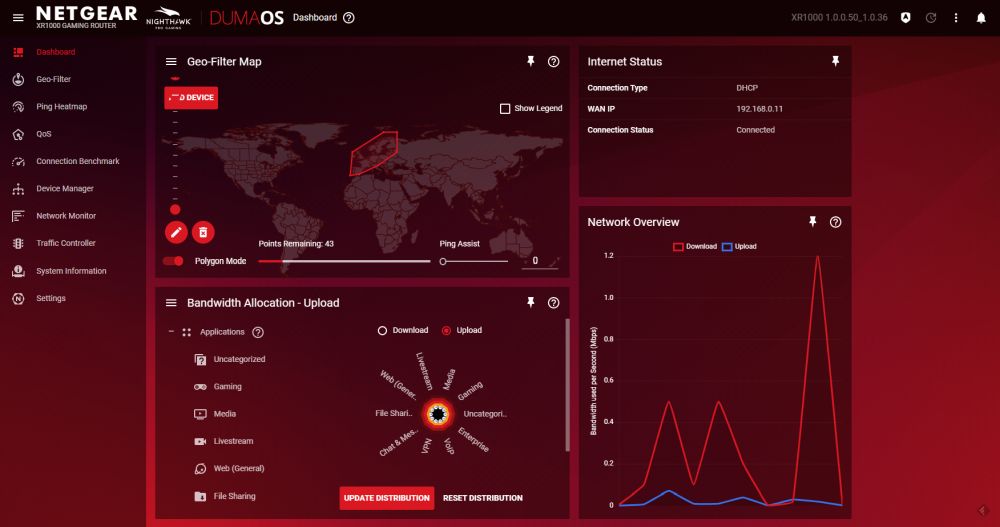This screenshot has height=527, width=1000.
Task: Click the Dashboard sidebar icon
Action: (x=18, y=52)
